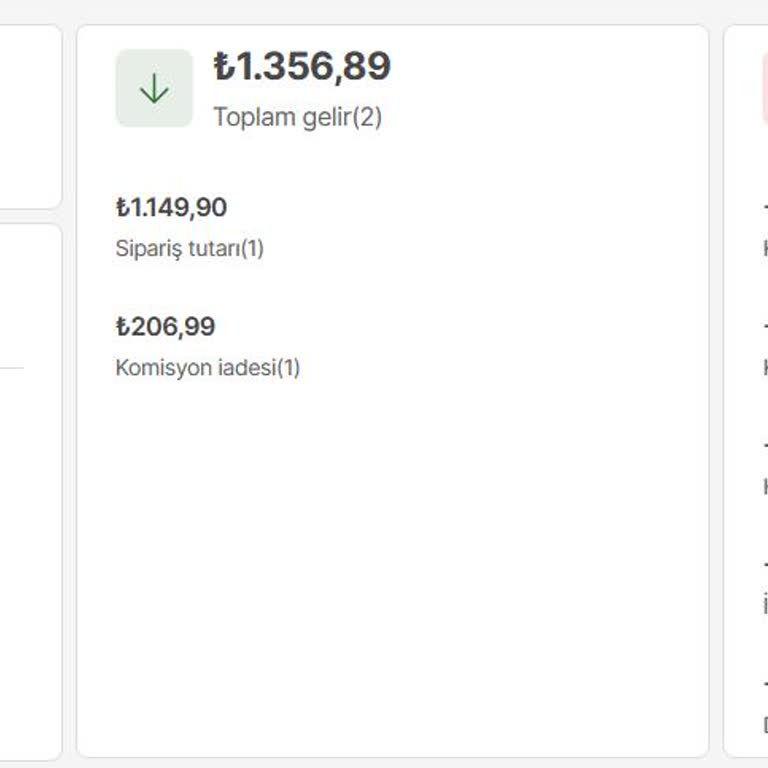Viewport: 768px width, 768px height.
Task: Select the ₺1.356,89 total income amount
Action: click(302, 67)
